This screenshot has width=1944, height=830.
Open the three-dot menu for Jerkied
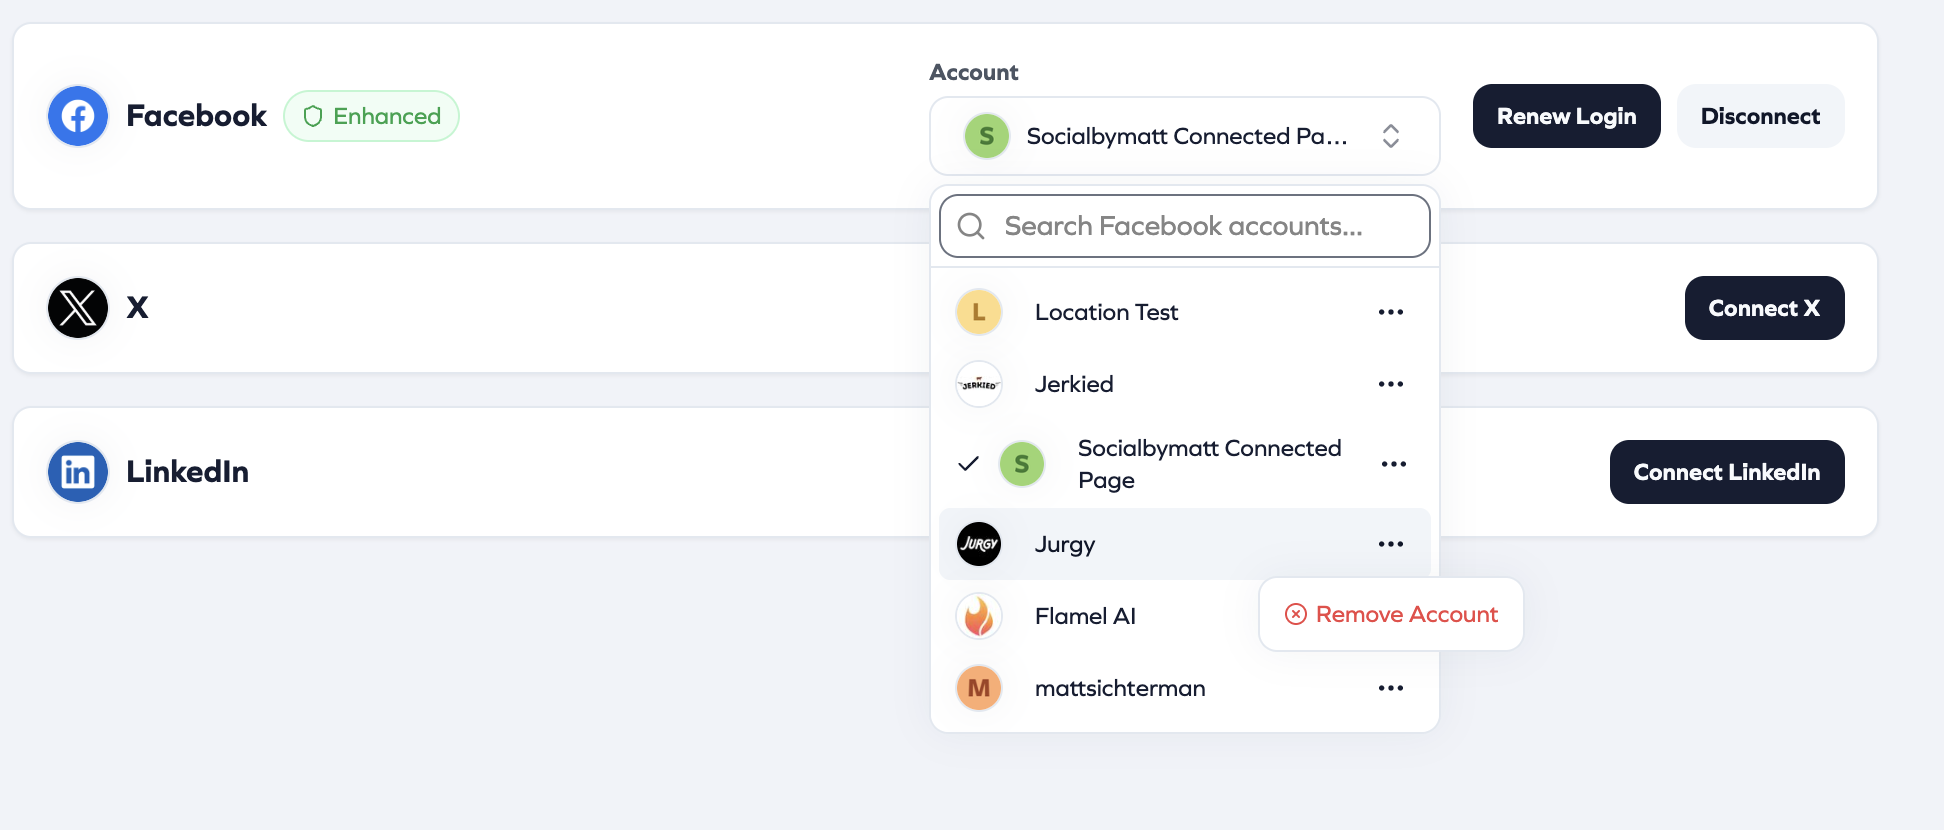click(1391, 384)
